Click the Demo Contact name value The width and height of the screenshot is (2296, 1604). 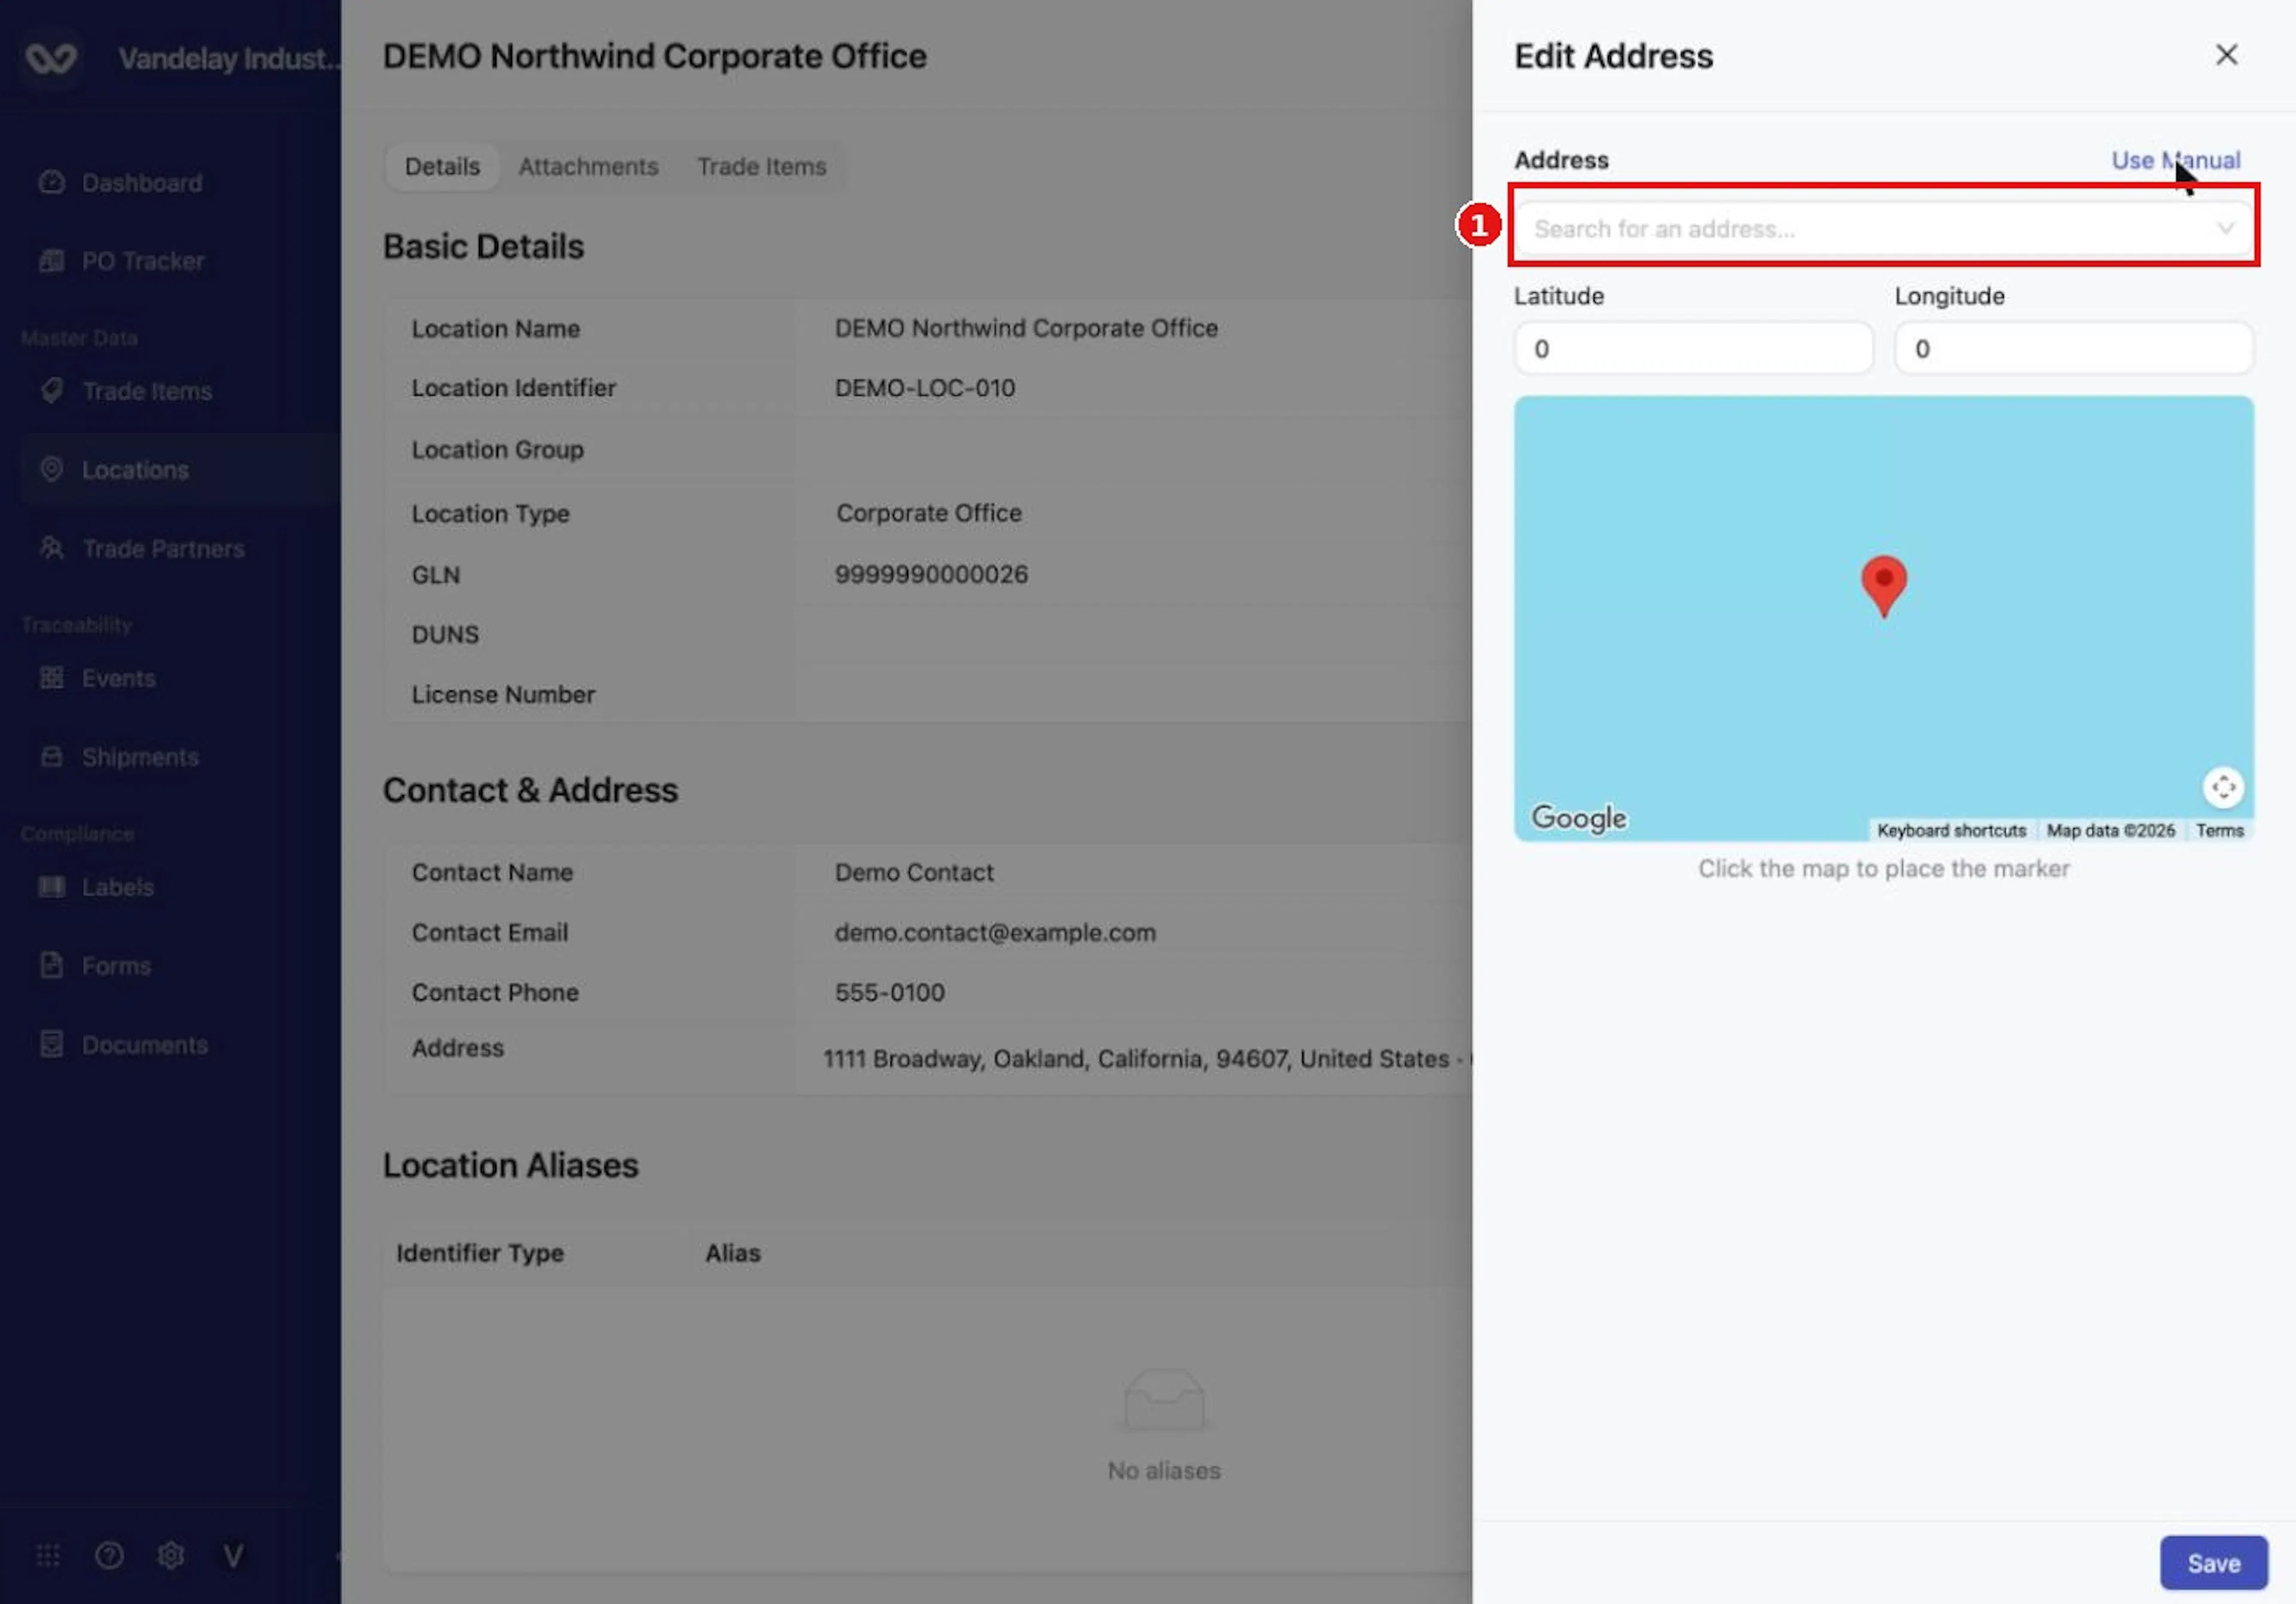coord(914,873)
